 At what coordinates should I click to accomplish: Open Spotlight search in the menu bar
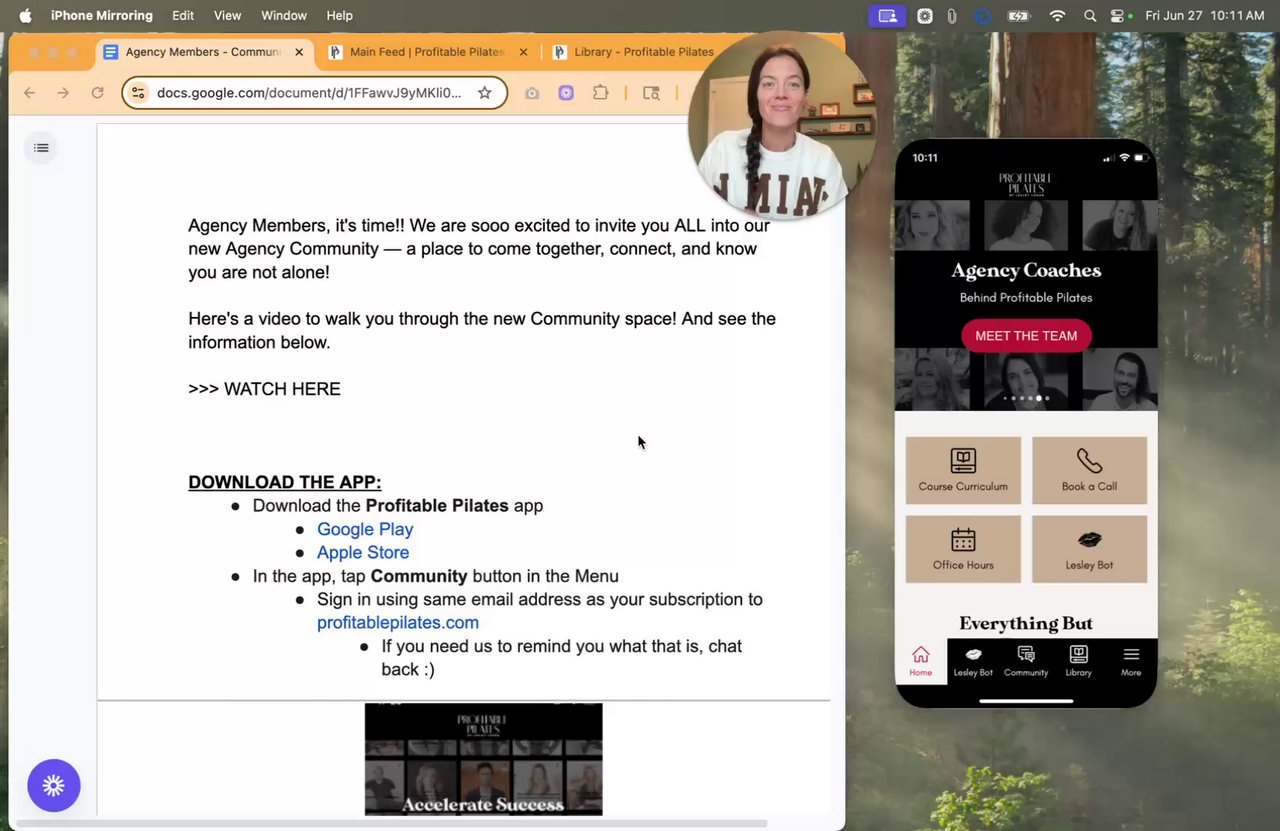click(1090, 15)
